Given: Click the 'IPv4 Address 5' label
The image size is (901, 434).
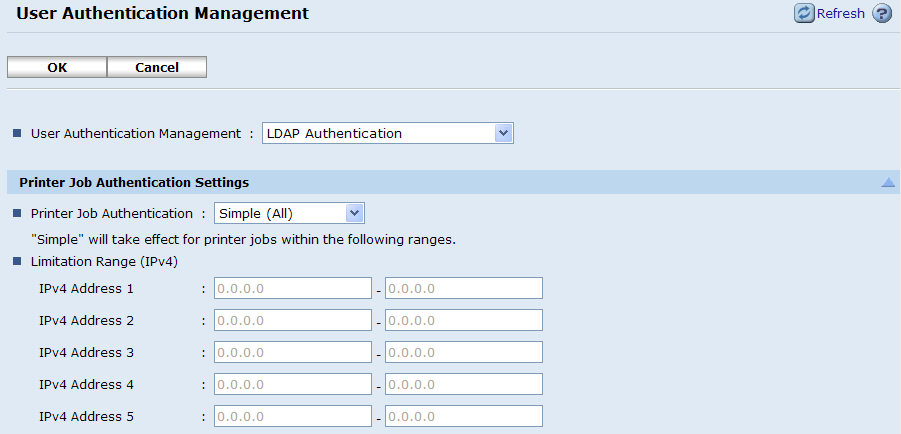Looking at the screenshot, I should [86, 416].
